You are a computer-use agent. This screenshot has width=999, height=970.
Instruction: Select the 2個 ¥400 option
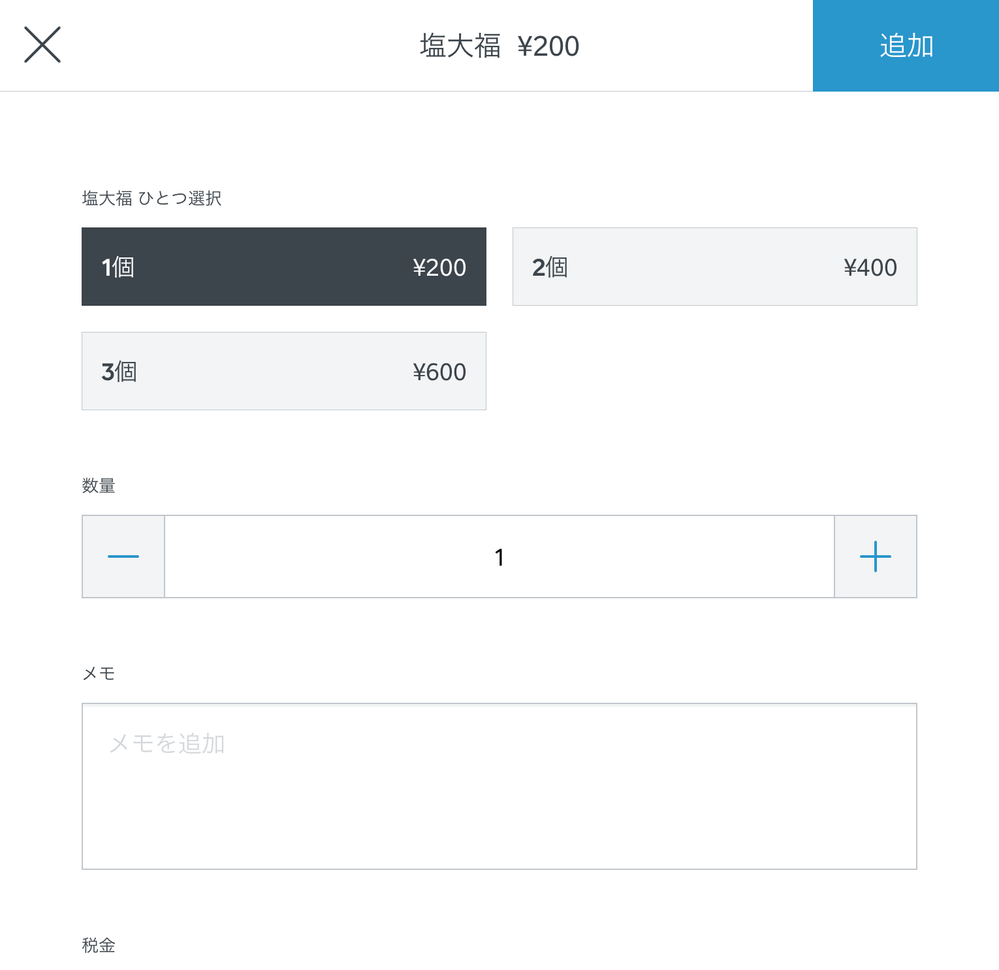coord(714,266)
